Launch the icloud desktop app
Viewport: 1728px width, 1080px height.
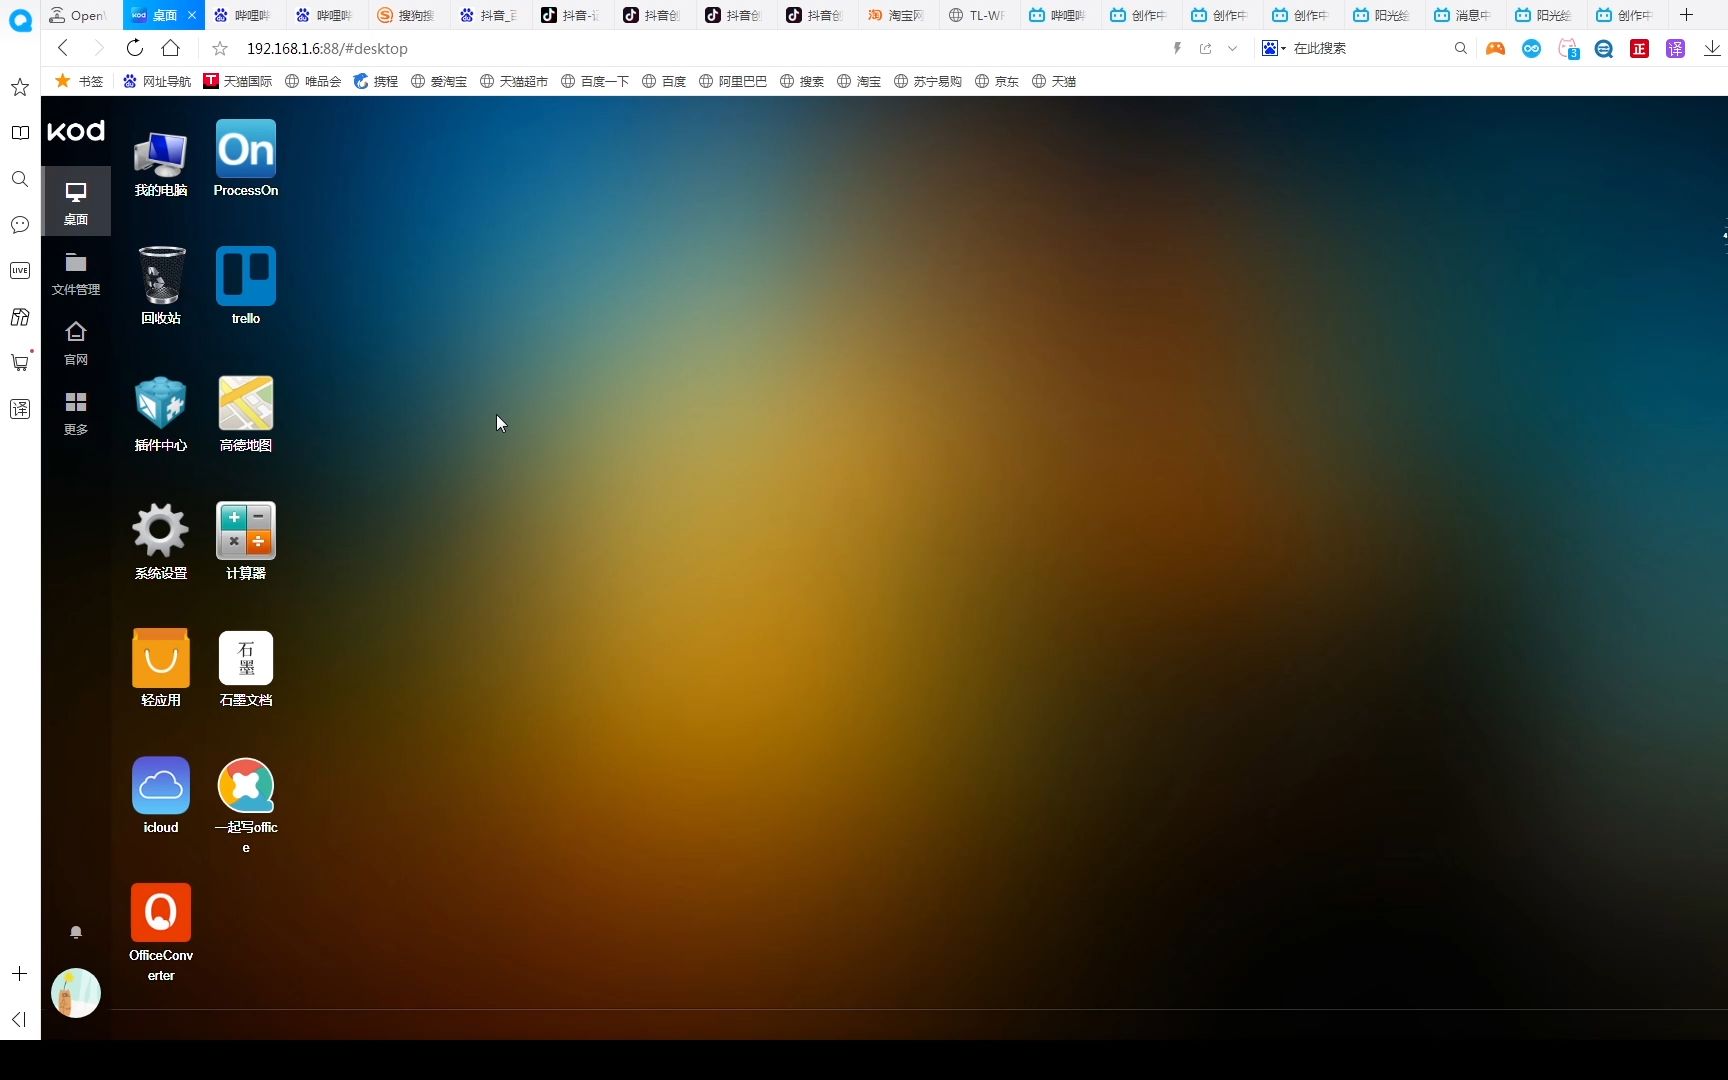(x=161, y=795)
